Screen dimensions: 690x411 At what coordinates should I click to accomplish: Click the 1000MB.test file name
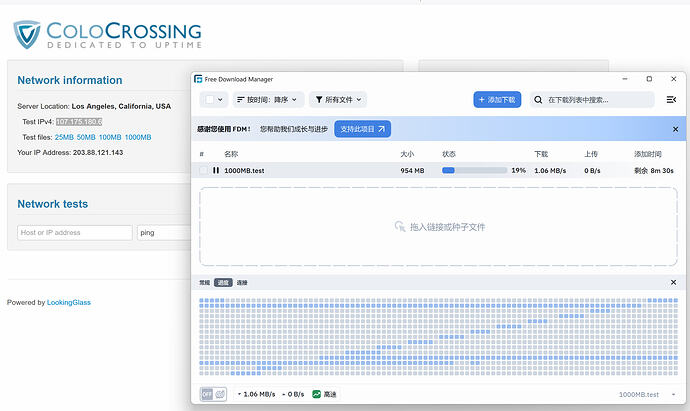tap(244, 171)
